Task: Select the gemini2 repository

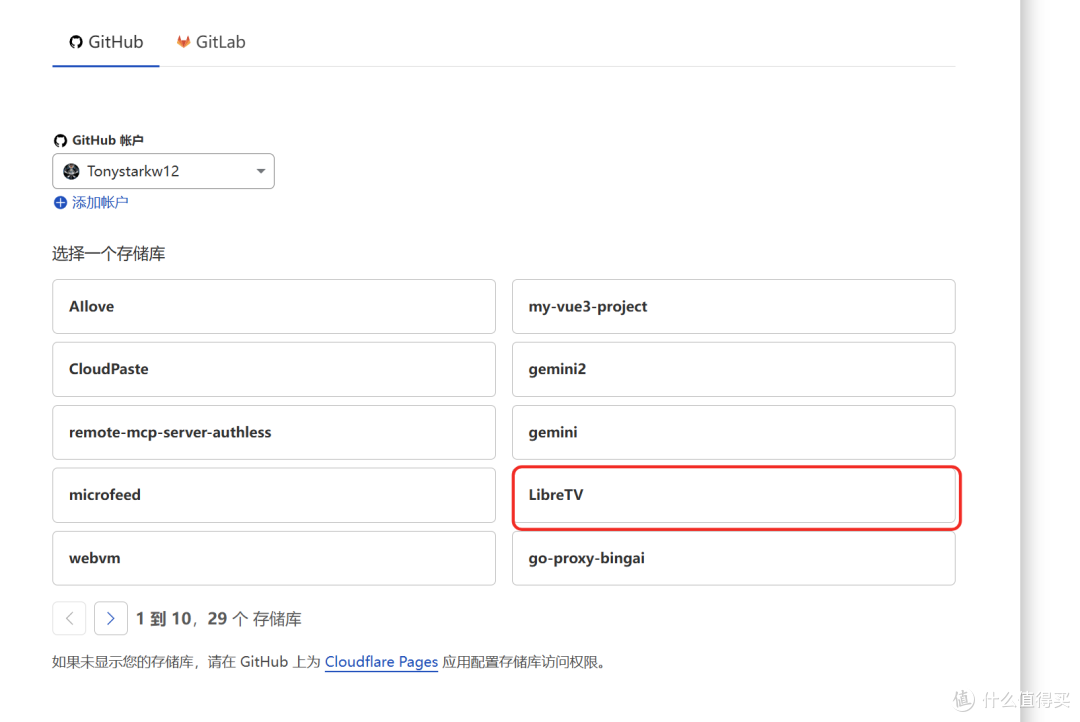Action: (733, 369)
